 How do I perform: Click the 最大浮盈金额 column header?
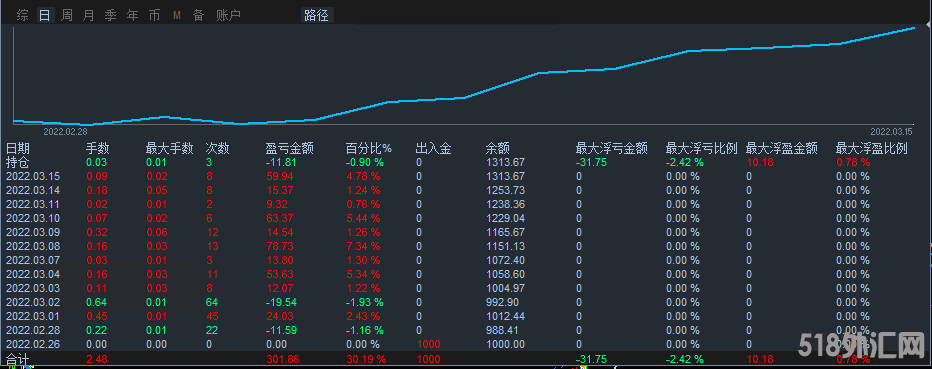tap(782, 149)
